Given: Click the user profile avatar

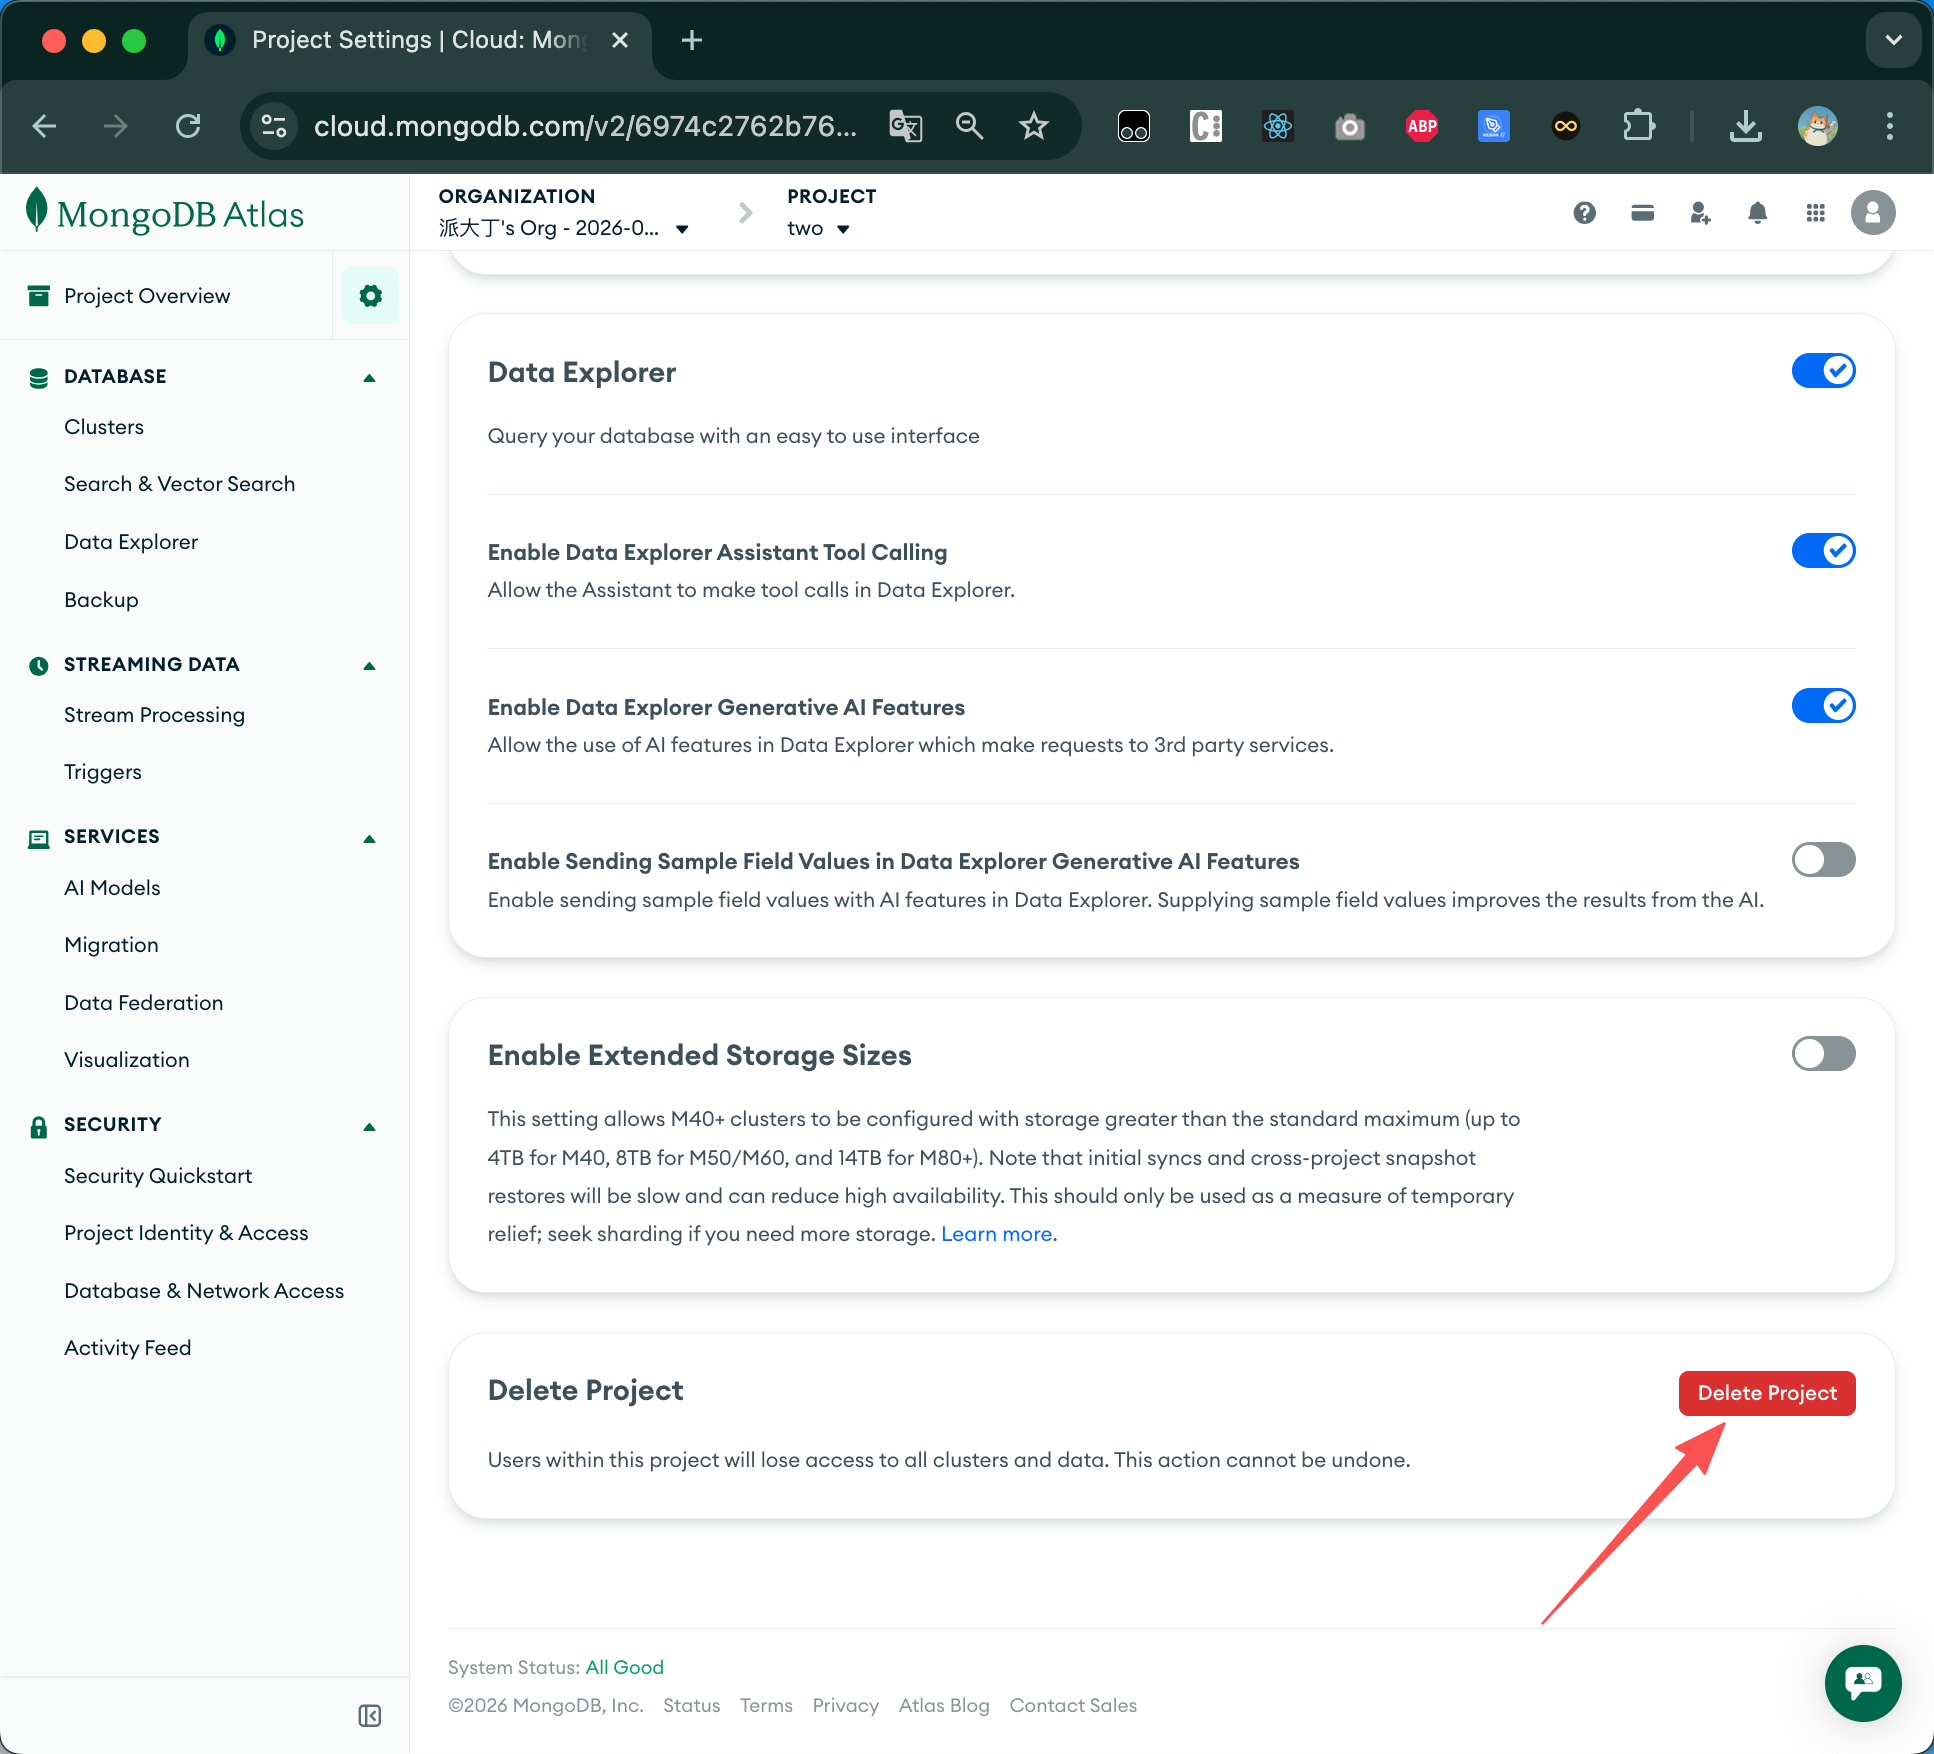Looking at the screenshot, I should pos(1872,213).
